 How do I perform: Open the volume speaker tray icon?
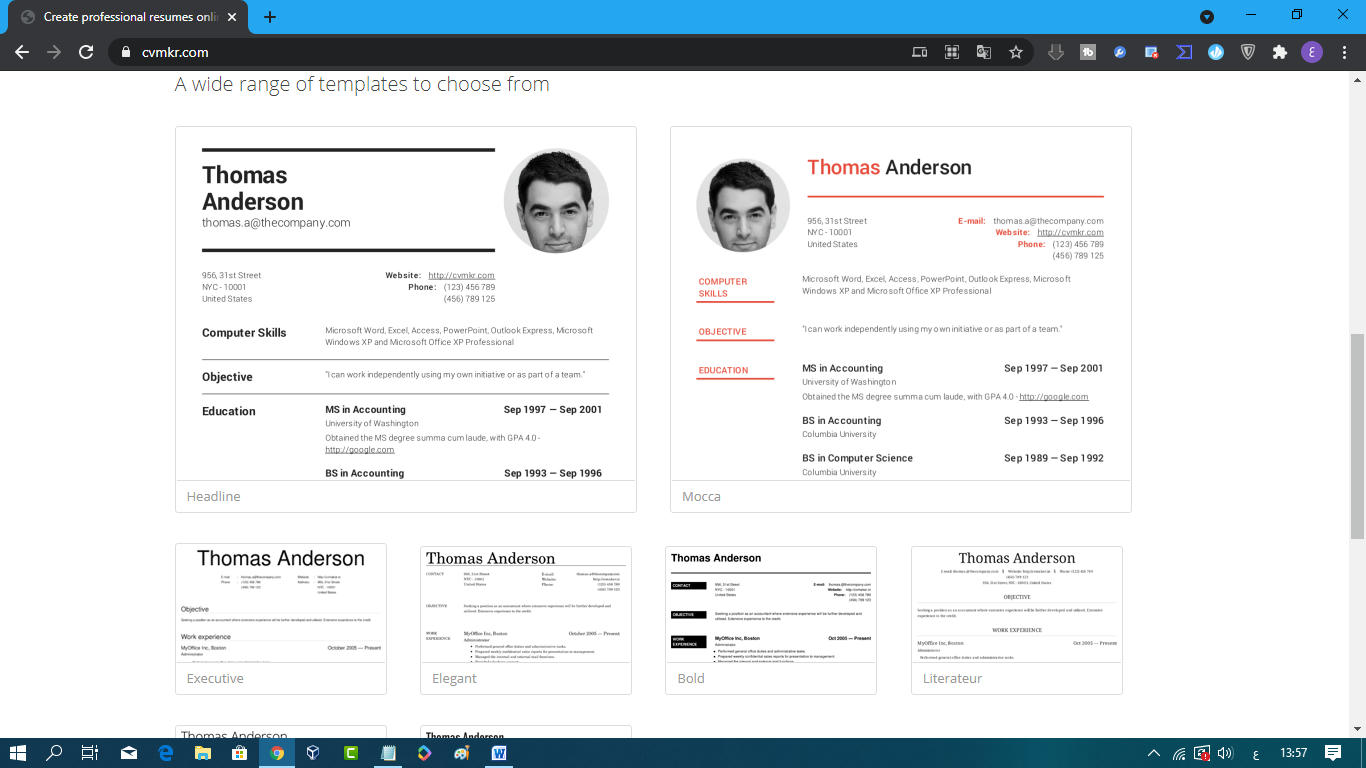click(1225, 753)
